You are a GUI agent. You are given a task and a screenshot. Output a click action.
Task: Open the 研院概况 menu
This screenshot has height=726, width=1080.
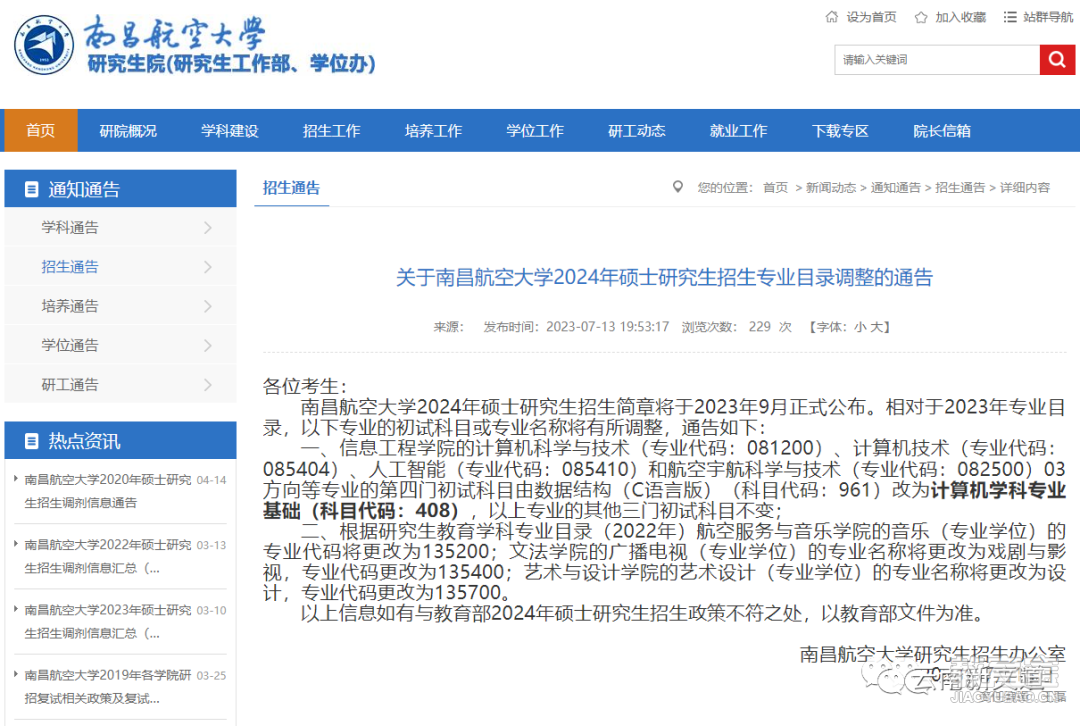coord(128,131)
